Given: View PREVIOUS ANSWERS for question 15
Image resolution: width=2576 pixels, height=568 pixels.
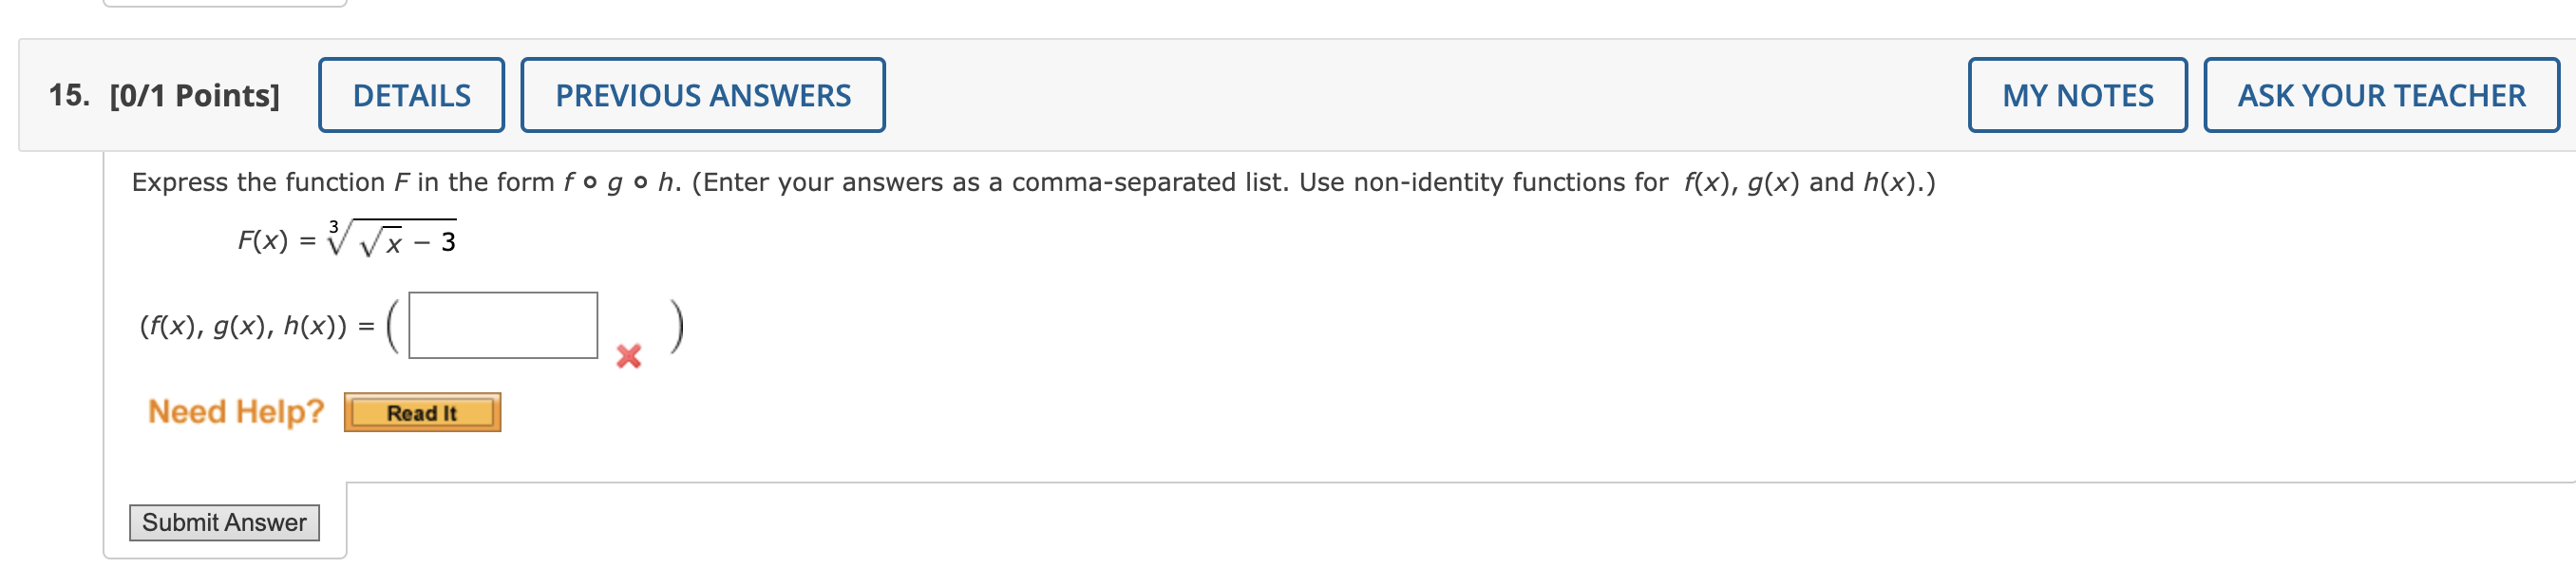Looking at the screenshot, I should (x=702, y=95).
